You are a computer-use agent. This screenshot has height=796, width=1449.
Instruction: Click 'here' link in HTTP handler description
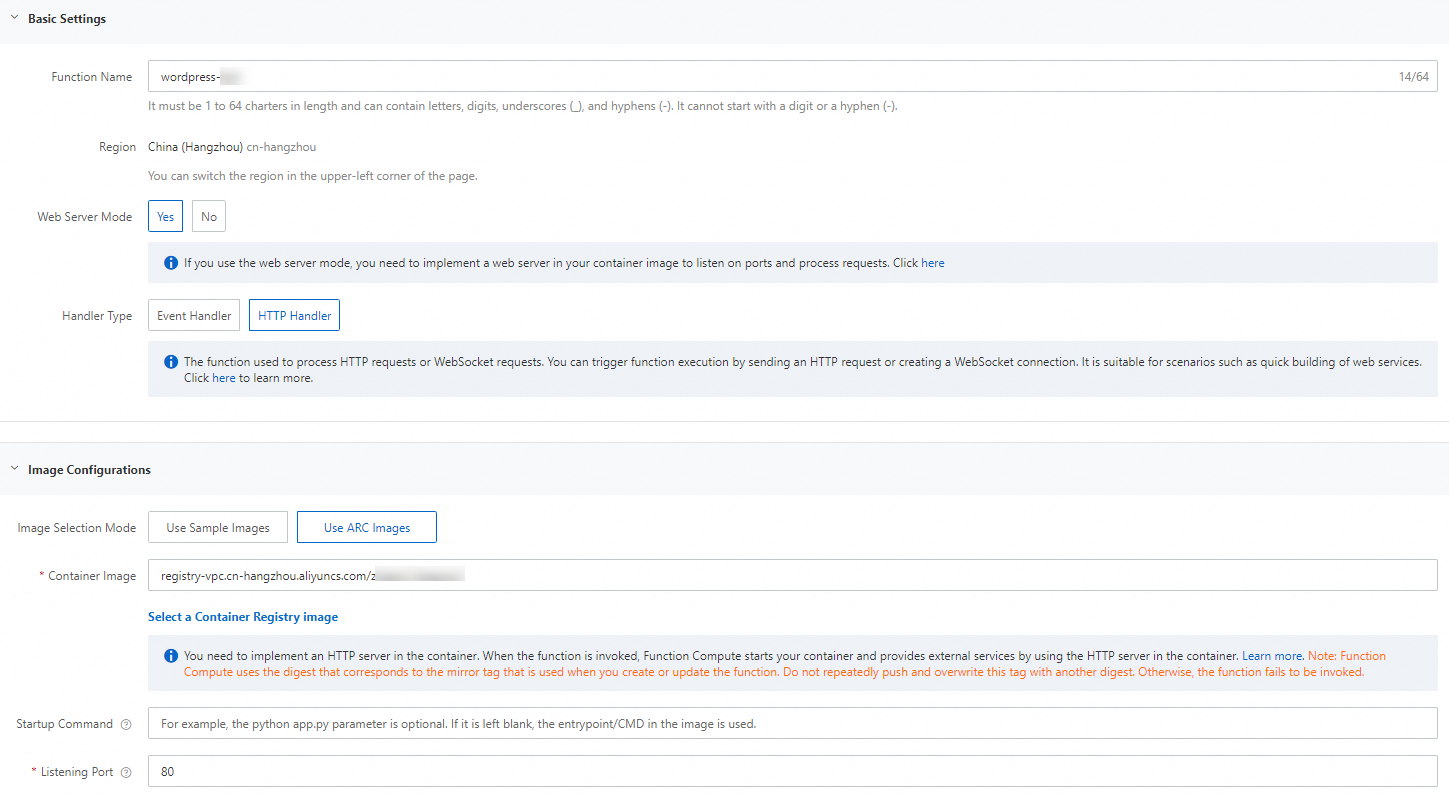click(x=224, y=378)
